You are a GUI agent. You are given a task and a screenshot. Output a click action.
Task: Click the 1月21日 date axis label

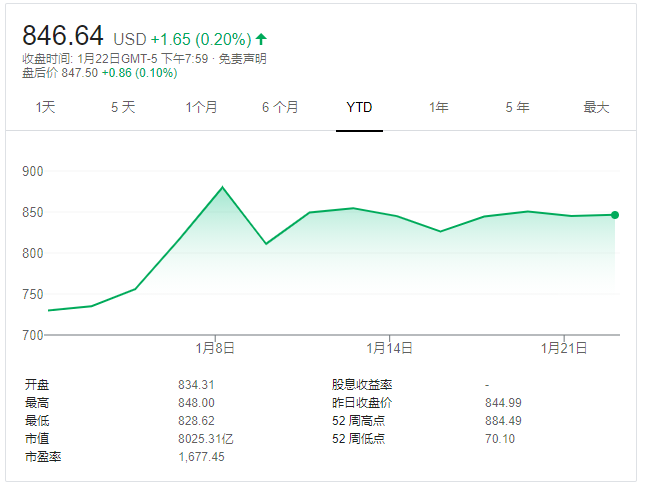(x=565, y=348)
